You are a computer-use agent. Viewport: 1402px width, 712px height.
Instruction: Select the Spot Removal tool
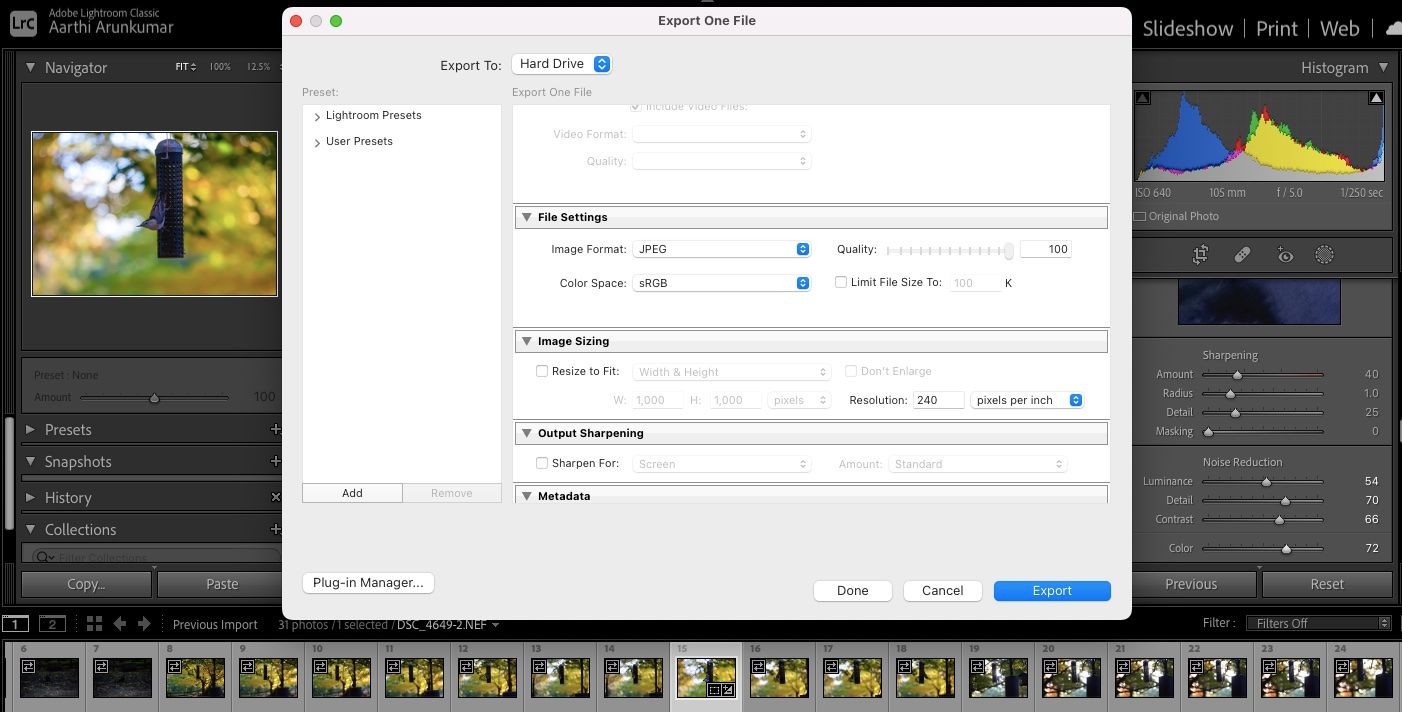pyautogui.click(x=1242, y=254)
